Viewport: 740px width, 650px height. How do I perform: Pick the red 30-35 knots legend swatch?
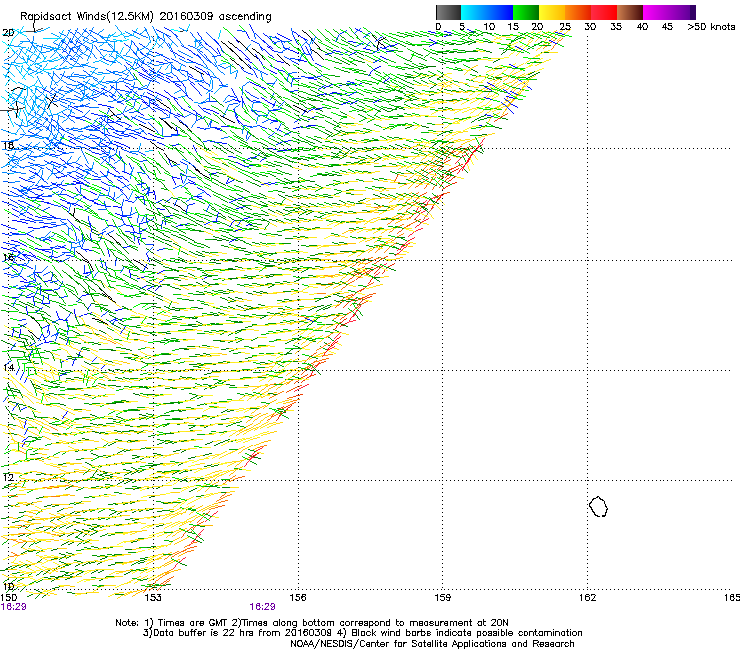(604, 12)
